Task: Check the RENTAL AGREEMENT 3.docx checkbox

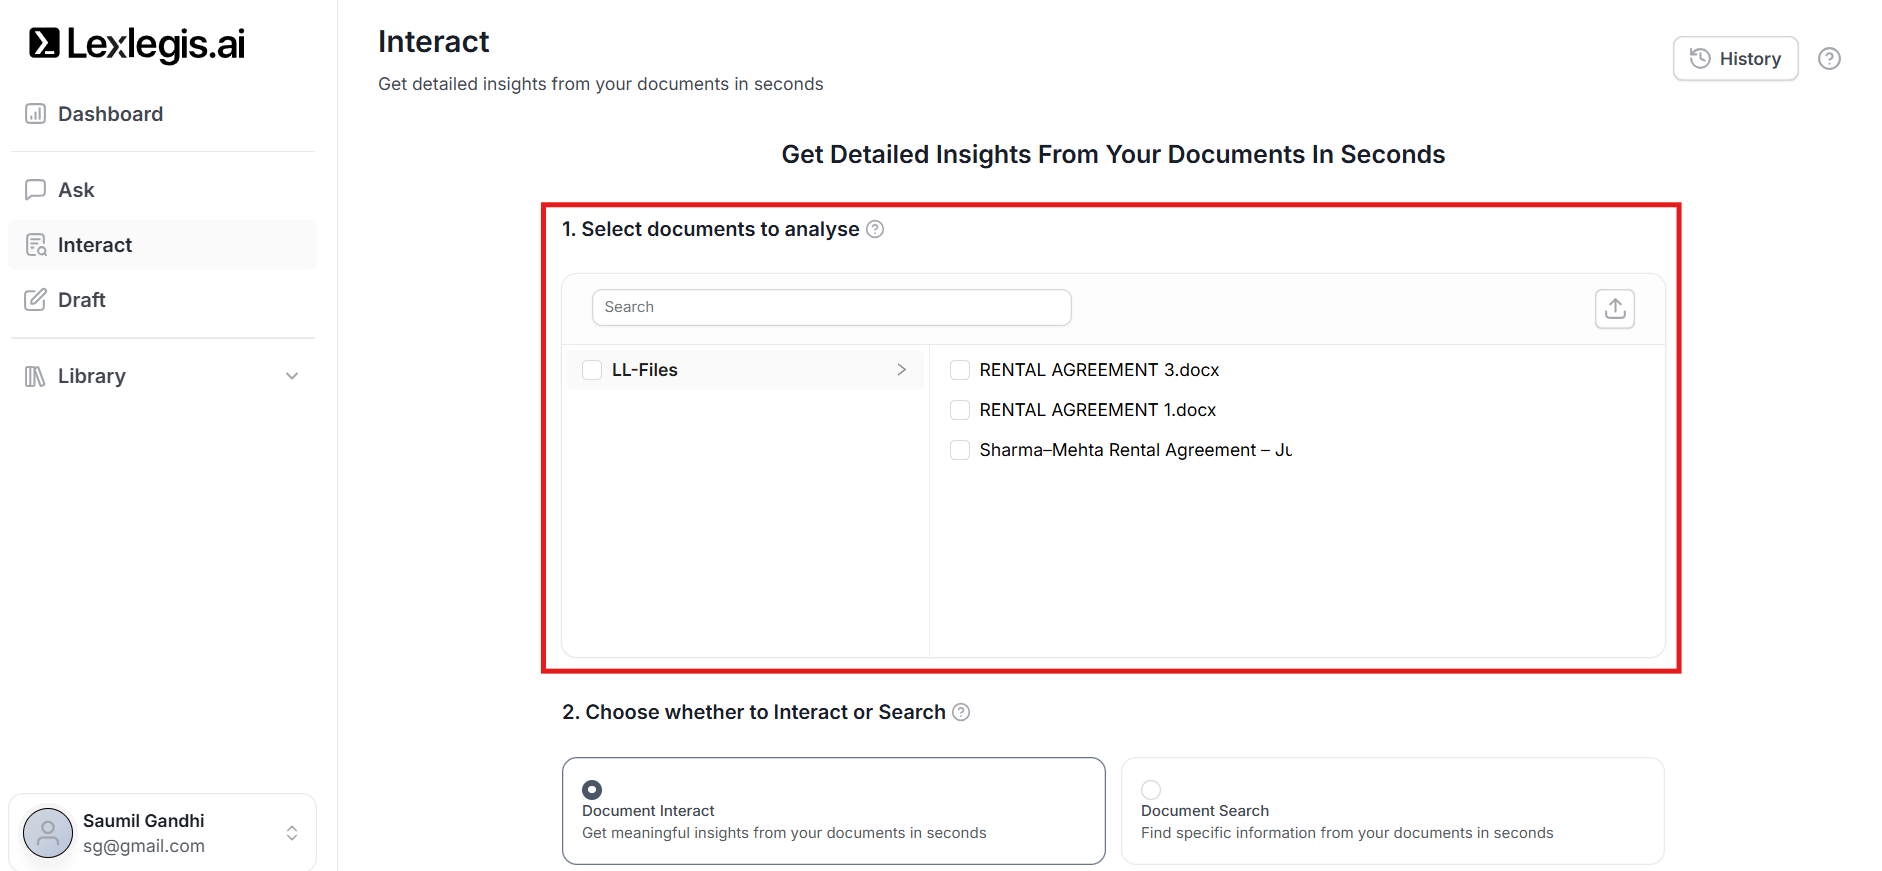Action: click(960, 370)
